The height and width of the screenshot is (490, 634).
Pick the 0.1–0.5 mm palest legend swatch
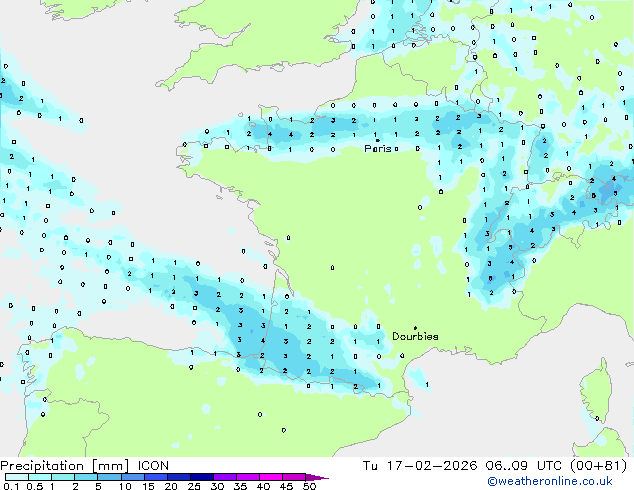(17, 477)
